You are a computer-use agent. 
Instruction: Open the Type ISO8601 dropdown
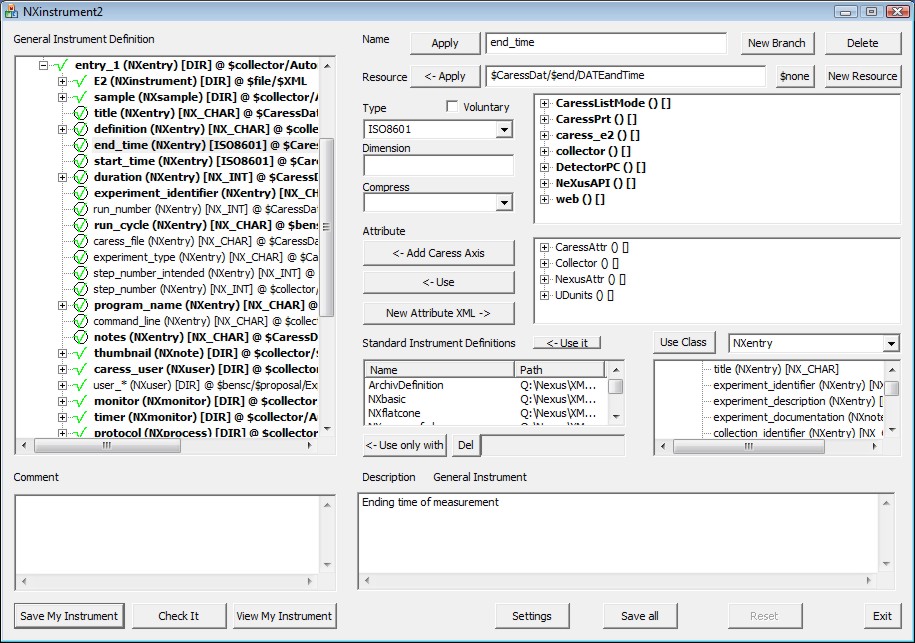pyautogui.click(x=504, y=130)
